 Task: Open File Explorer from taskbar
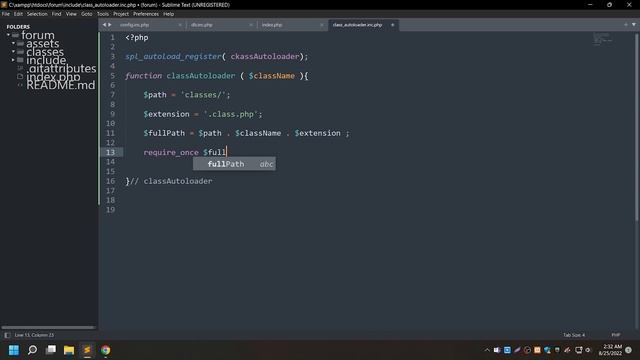tap(69, 350)
